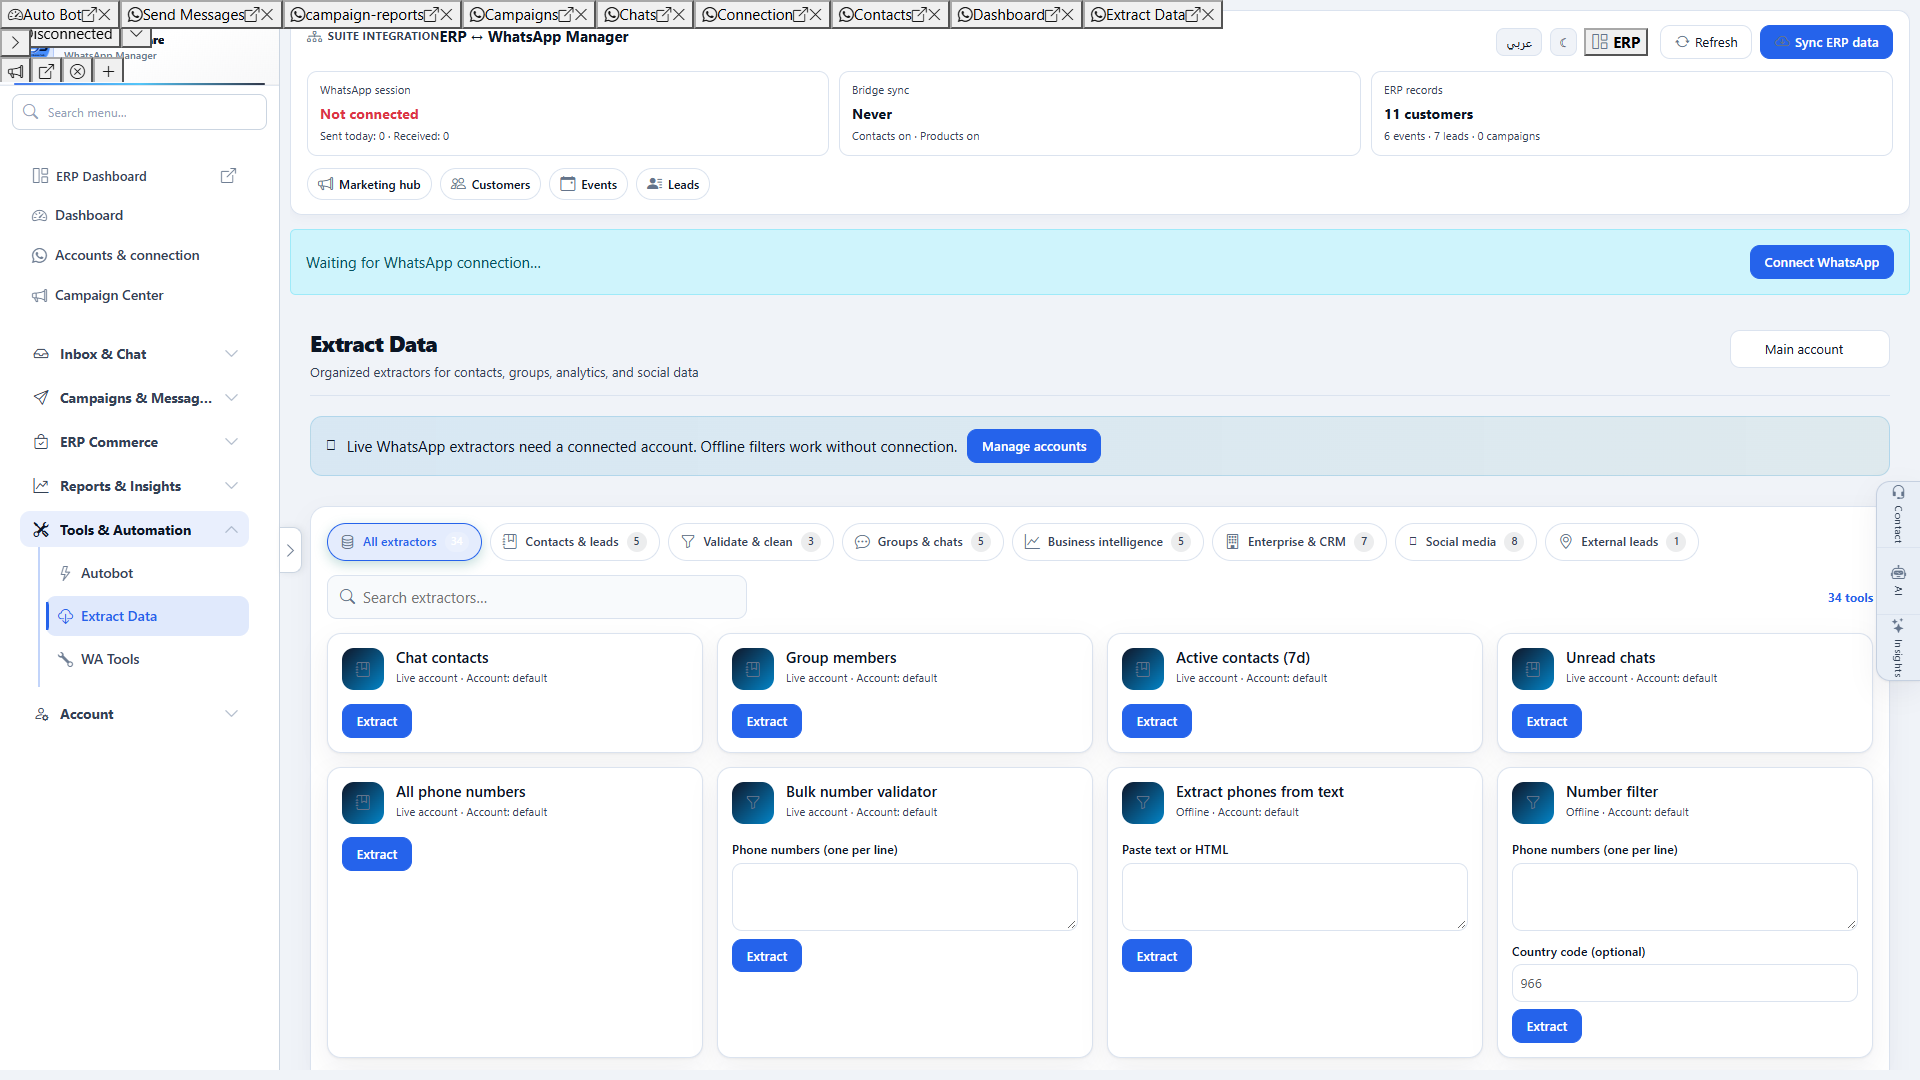
Task: Switch language with the Arabic button
Action: pyautogui.click(x=1519, y=42)
